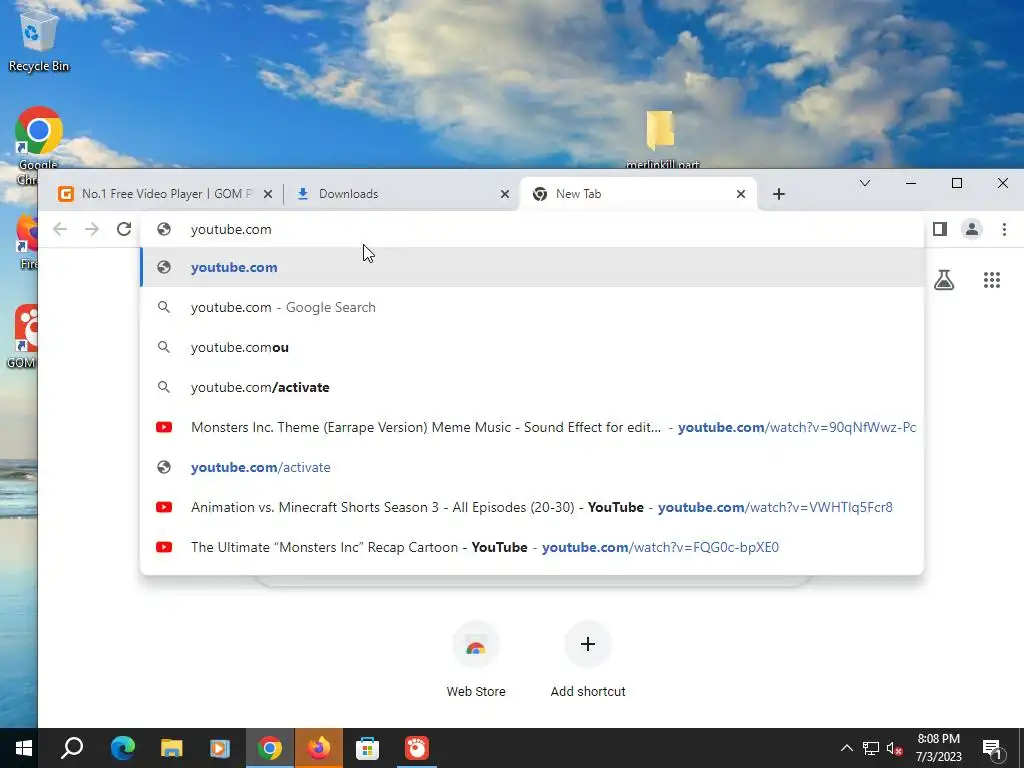Show hidden system tray icons
Viewport: 1024px width, 768px height.
(846, 748)
